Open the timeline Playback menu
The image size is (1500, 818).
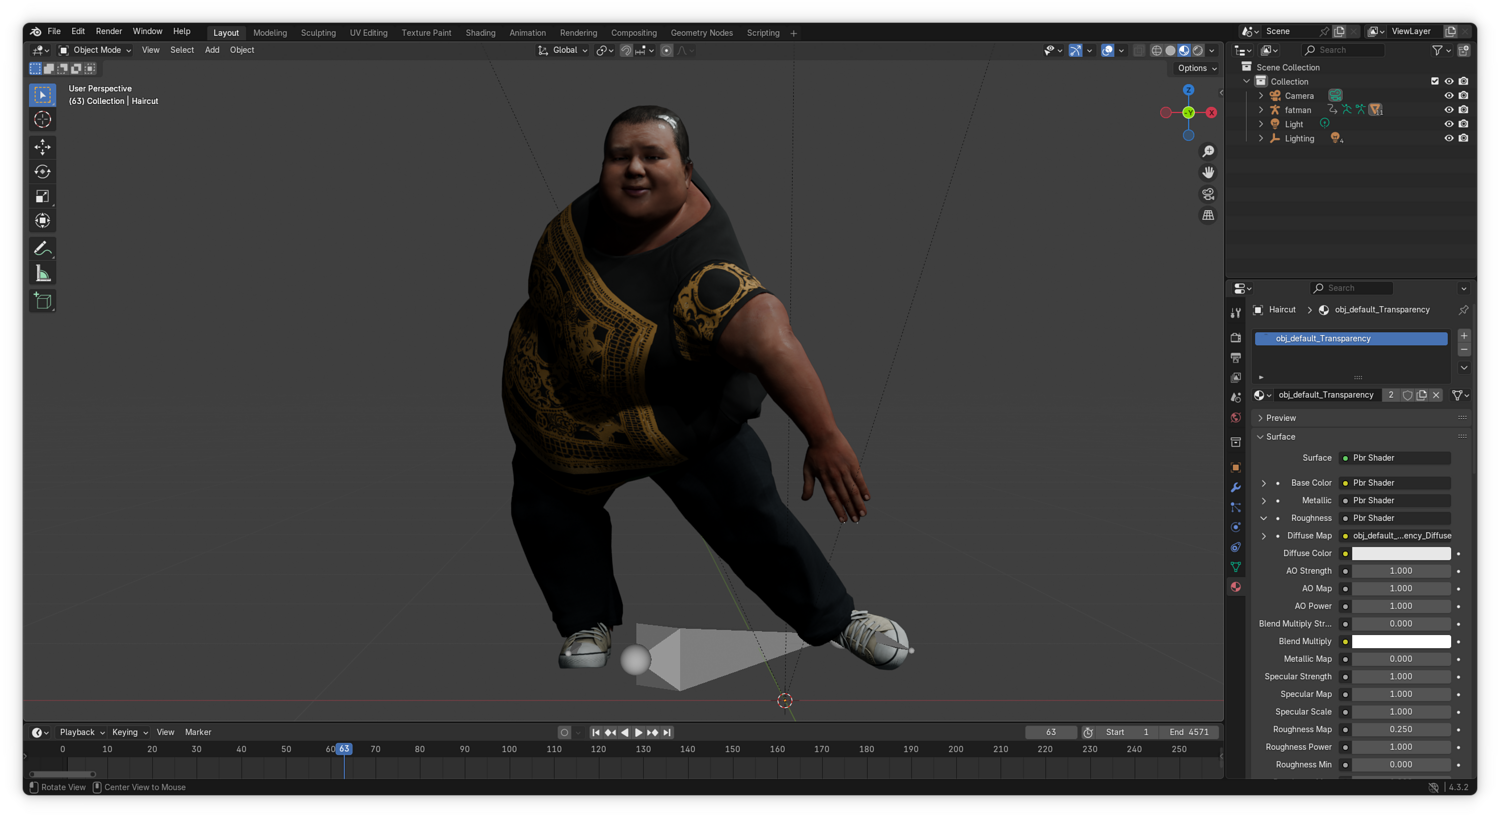tap(81, 733)
